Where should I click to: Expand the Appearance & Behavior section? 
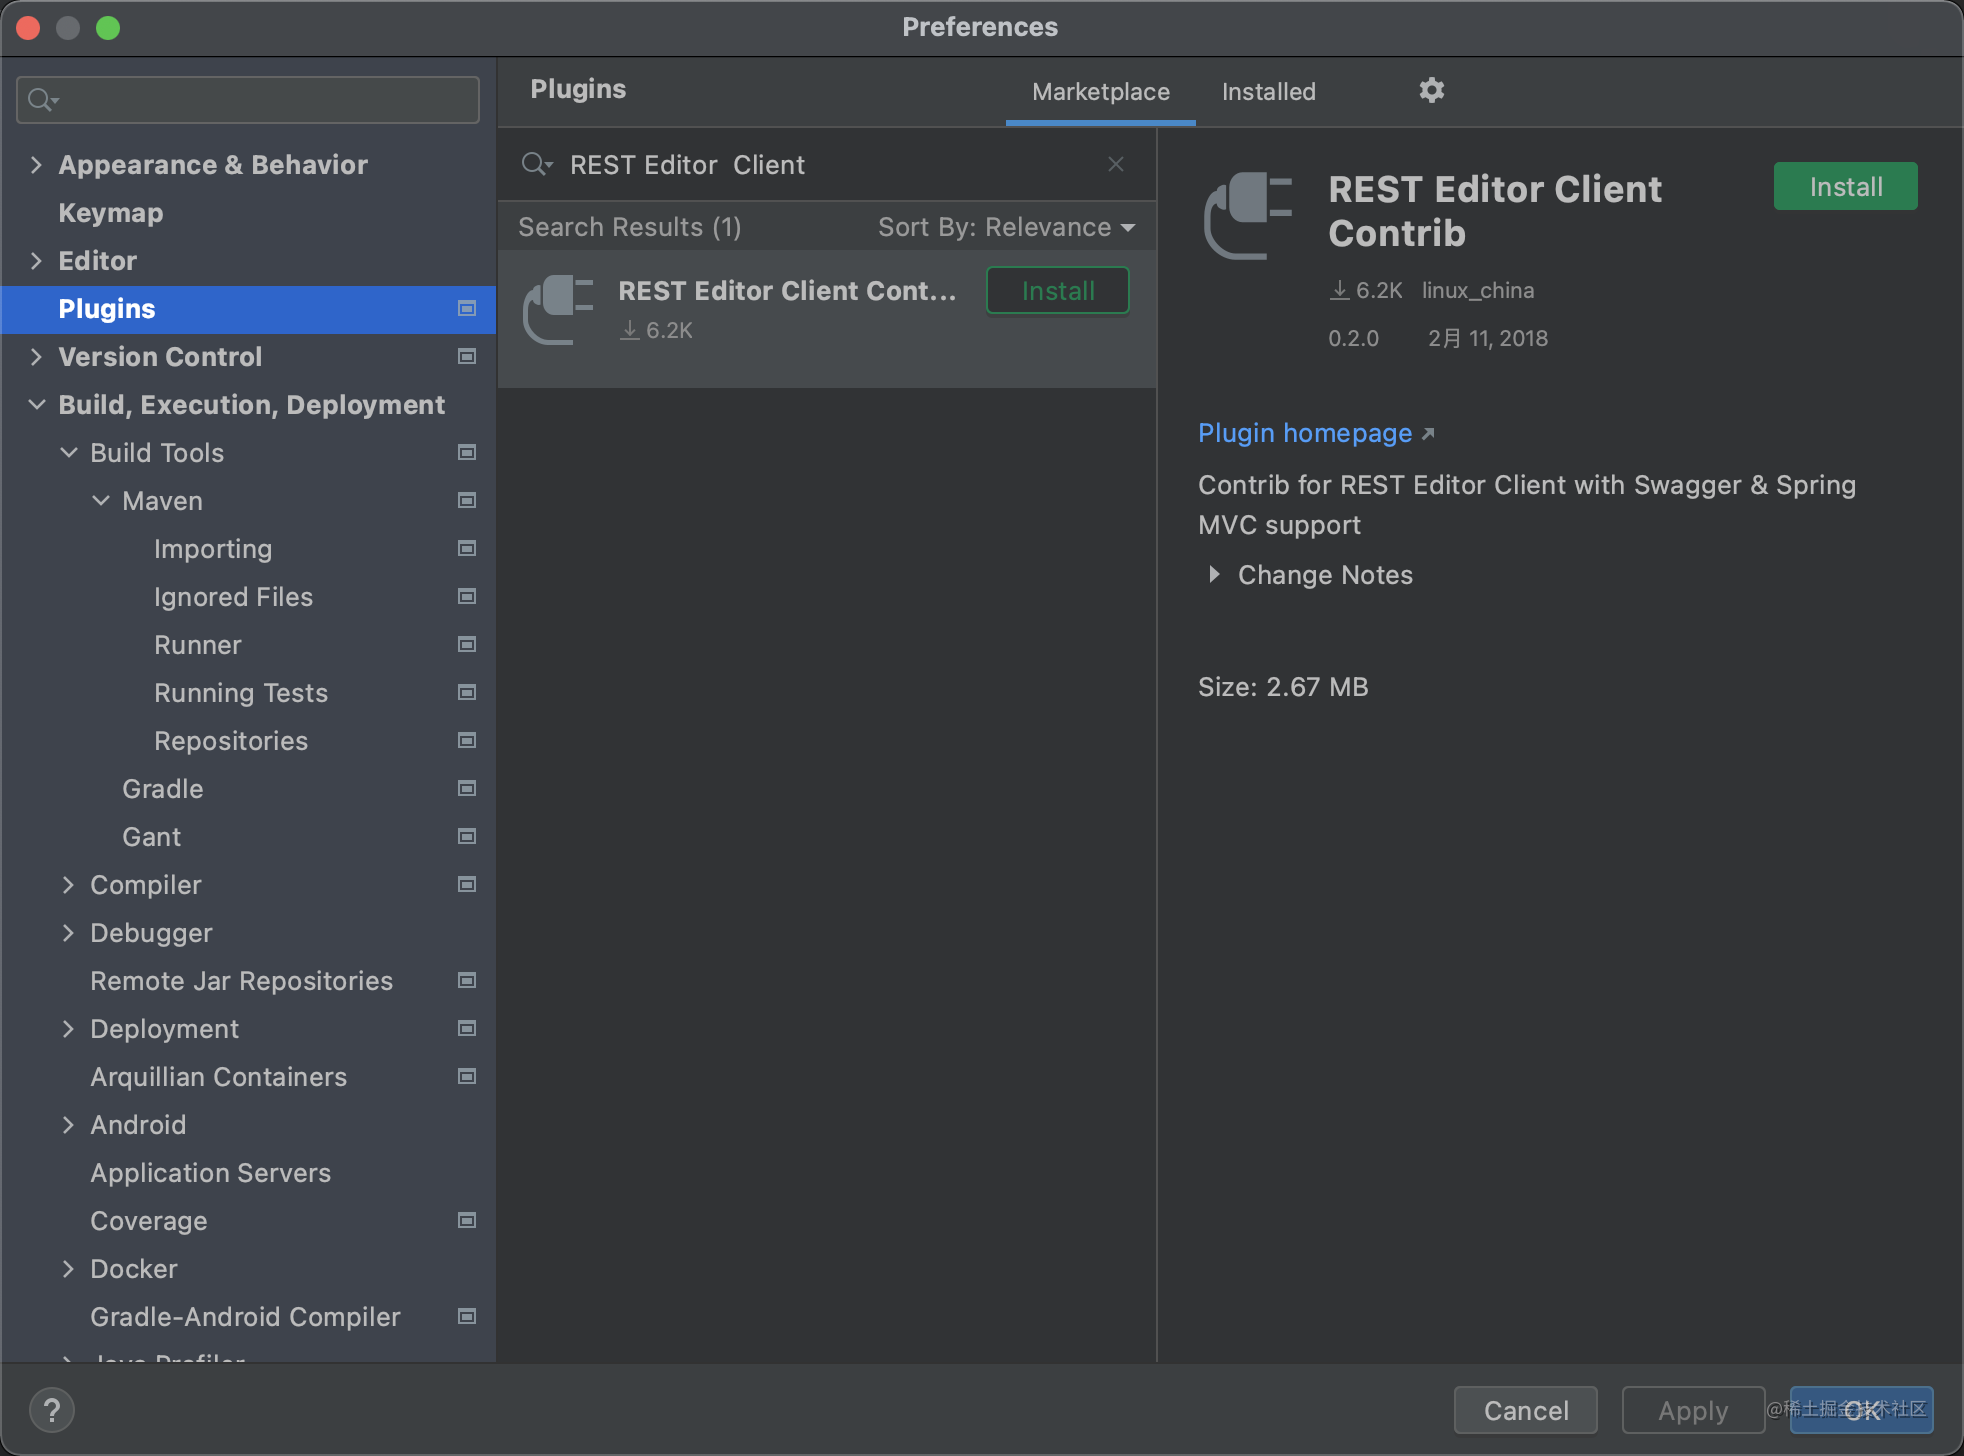tap(36, 164)
